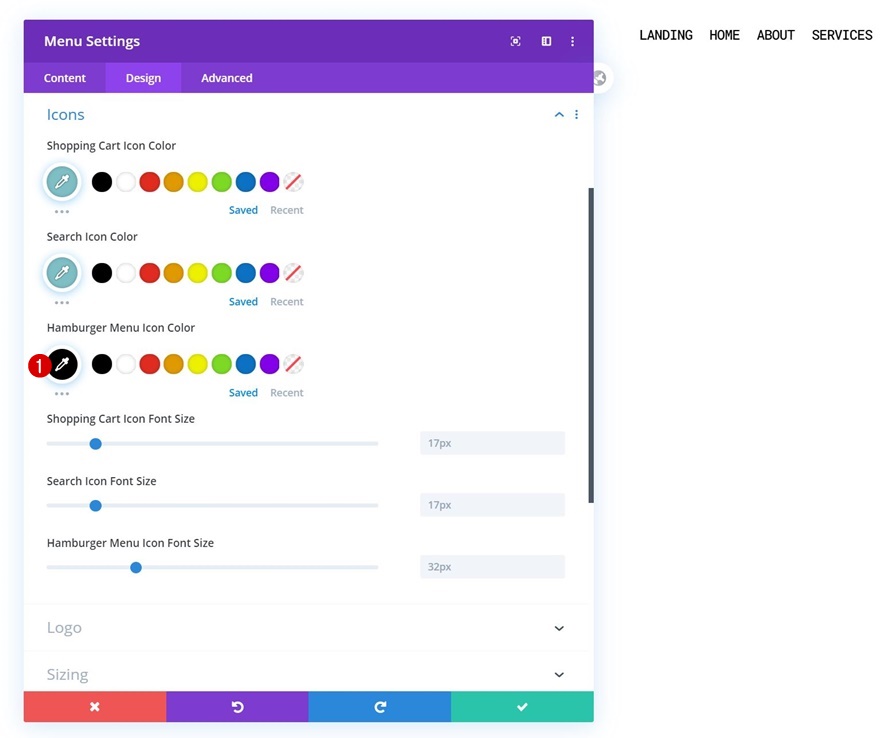Click Search Icon Font Size slider handle
This screenshot has height=738, width=880.
pyautogui.click(x=95, y=506)
